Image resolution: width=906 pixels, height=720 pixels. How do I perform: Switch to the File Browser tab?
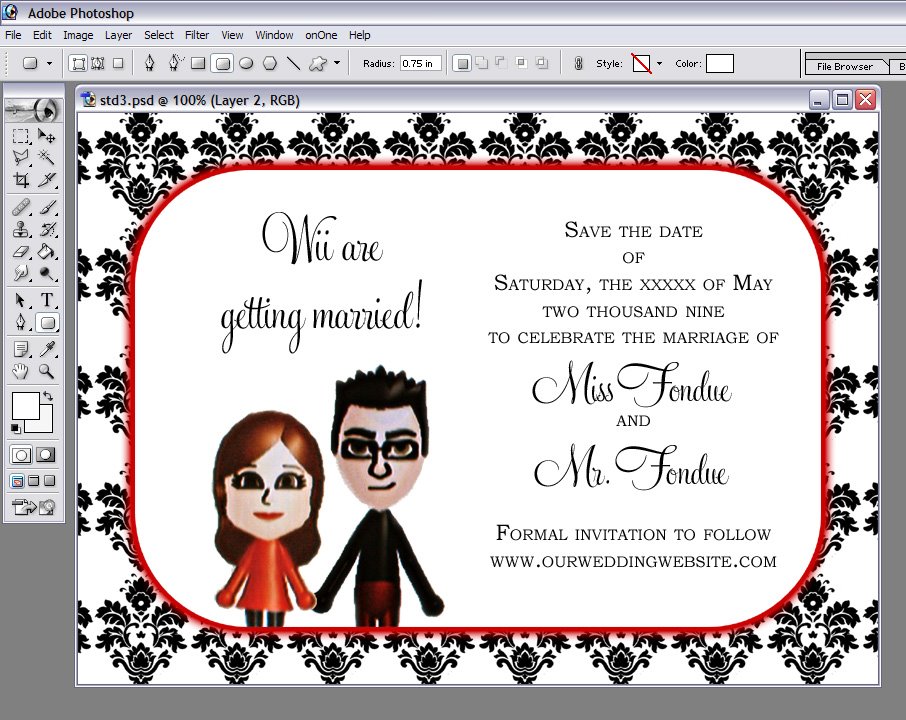pos(845,66)
